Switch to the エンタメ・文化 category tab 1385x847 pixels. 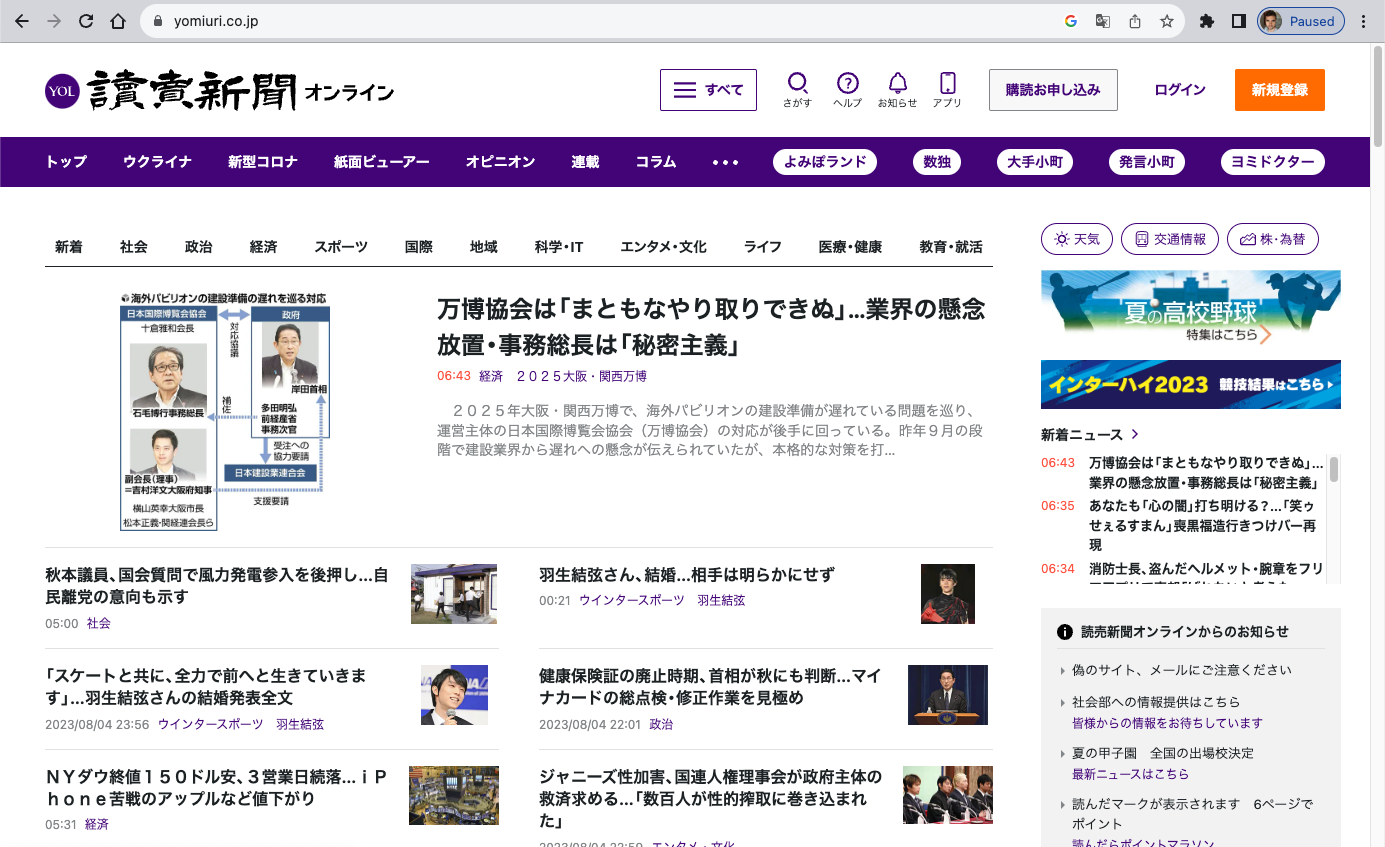(664, 247)
